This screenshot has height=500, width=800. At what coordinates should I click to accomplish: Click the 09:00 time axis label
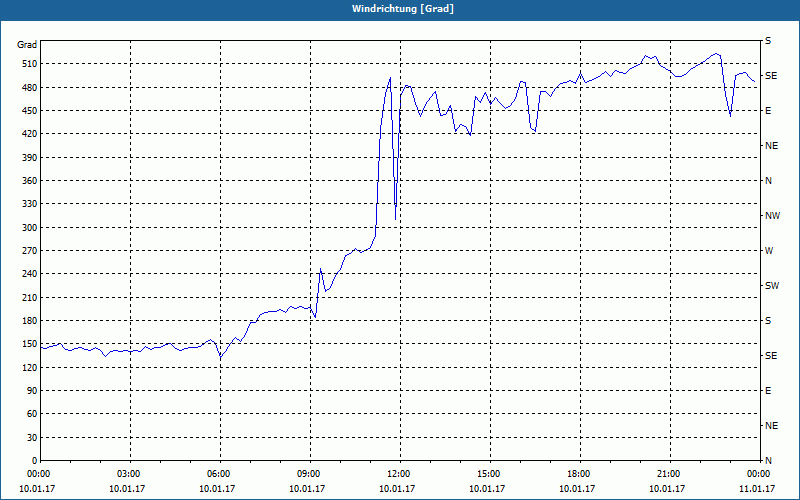tap(310, 474)
